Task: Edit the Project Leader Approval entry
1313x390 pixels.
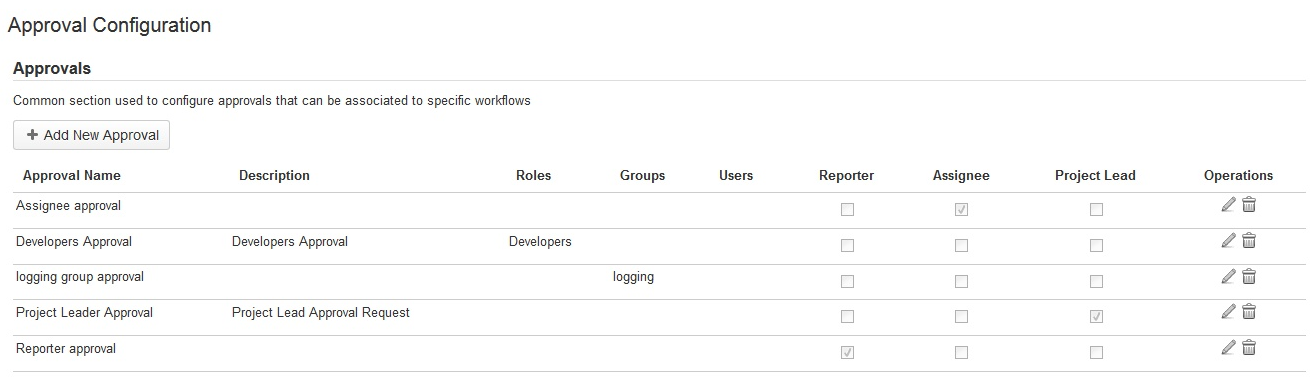Action: click(x=1228, y=312)
